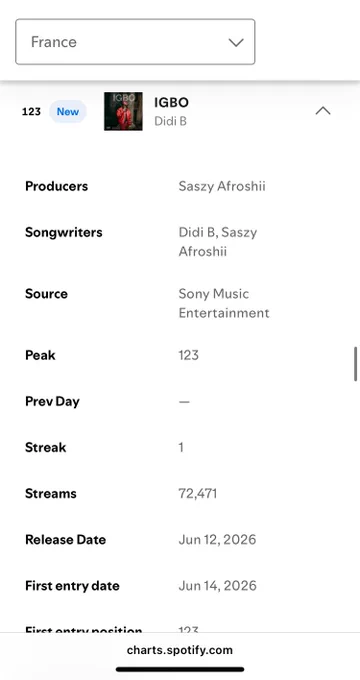Click the Streak value 1
Image resolution: width=360 pixels, height=680 pixels.
pyautogui.click(x=181, y=448)
